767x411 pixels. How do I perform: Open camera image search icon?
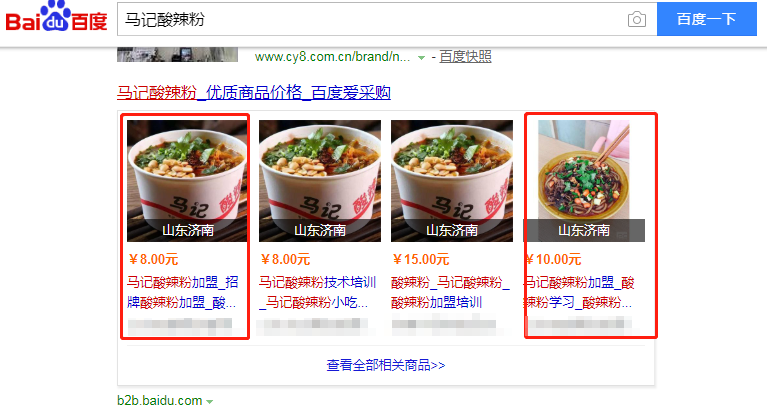pos(636,20)
